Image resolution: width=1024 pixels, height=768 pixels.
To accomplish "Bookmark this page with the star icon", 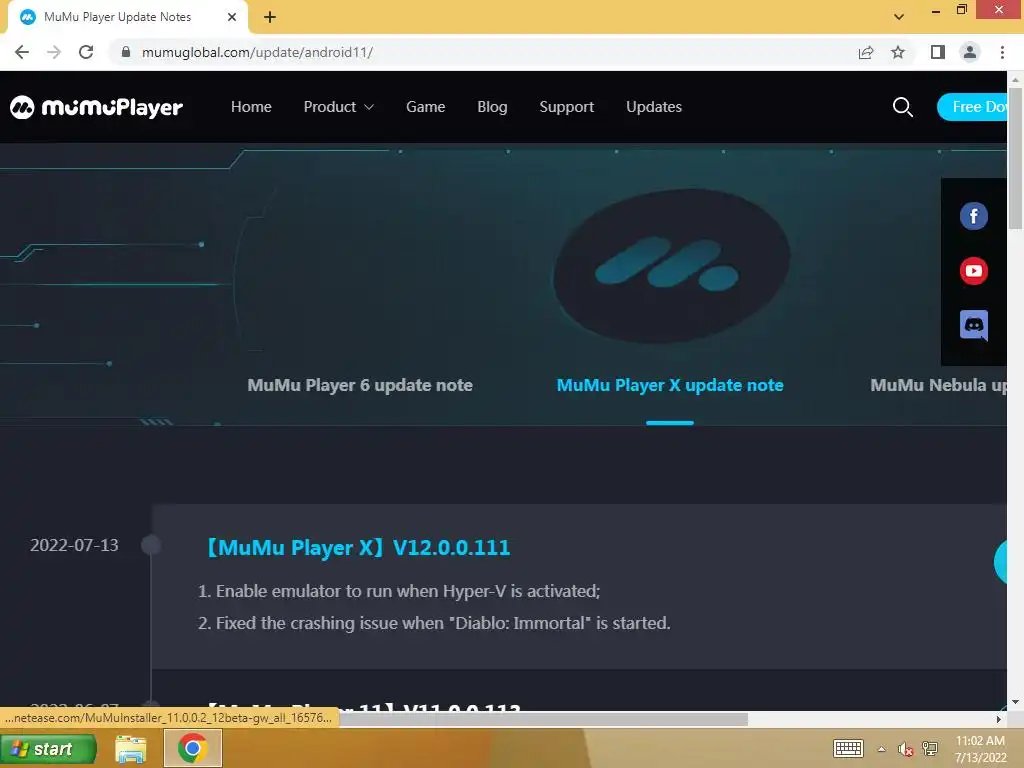I will [x=898, y=52].
